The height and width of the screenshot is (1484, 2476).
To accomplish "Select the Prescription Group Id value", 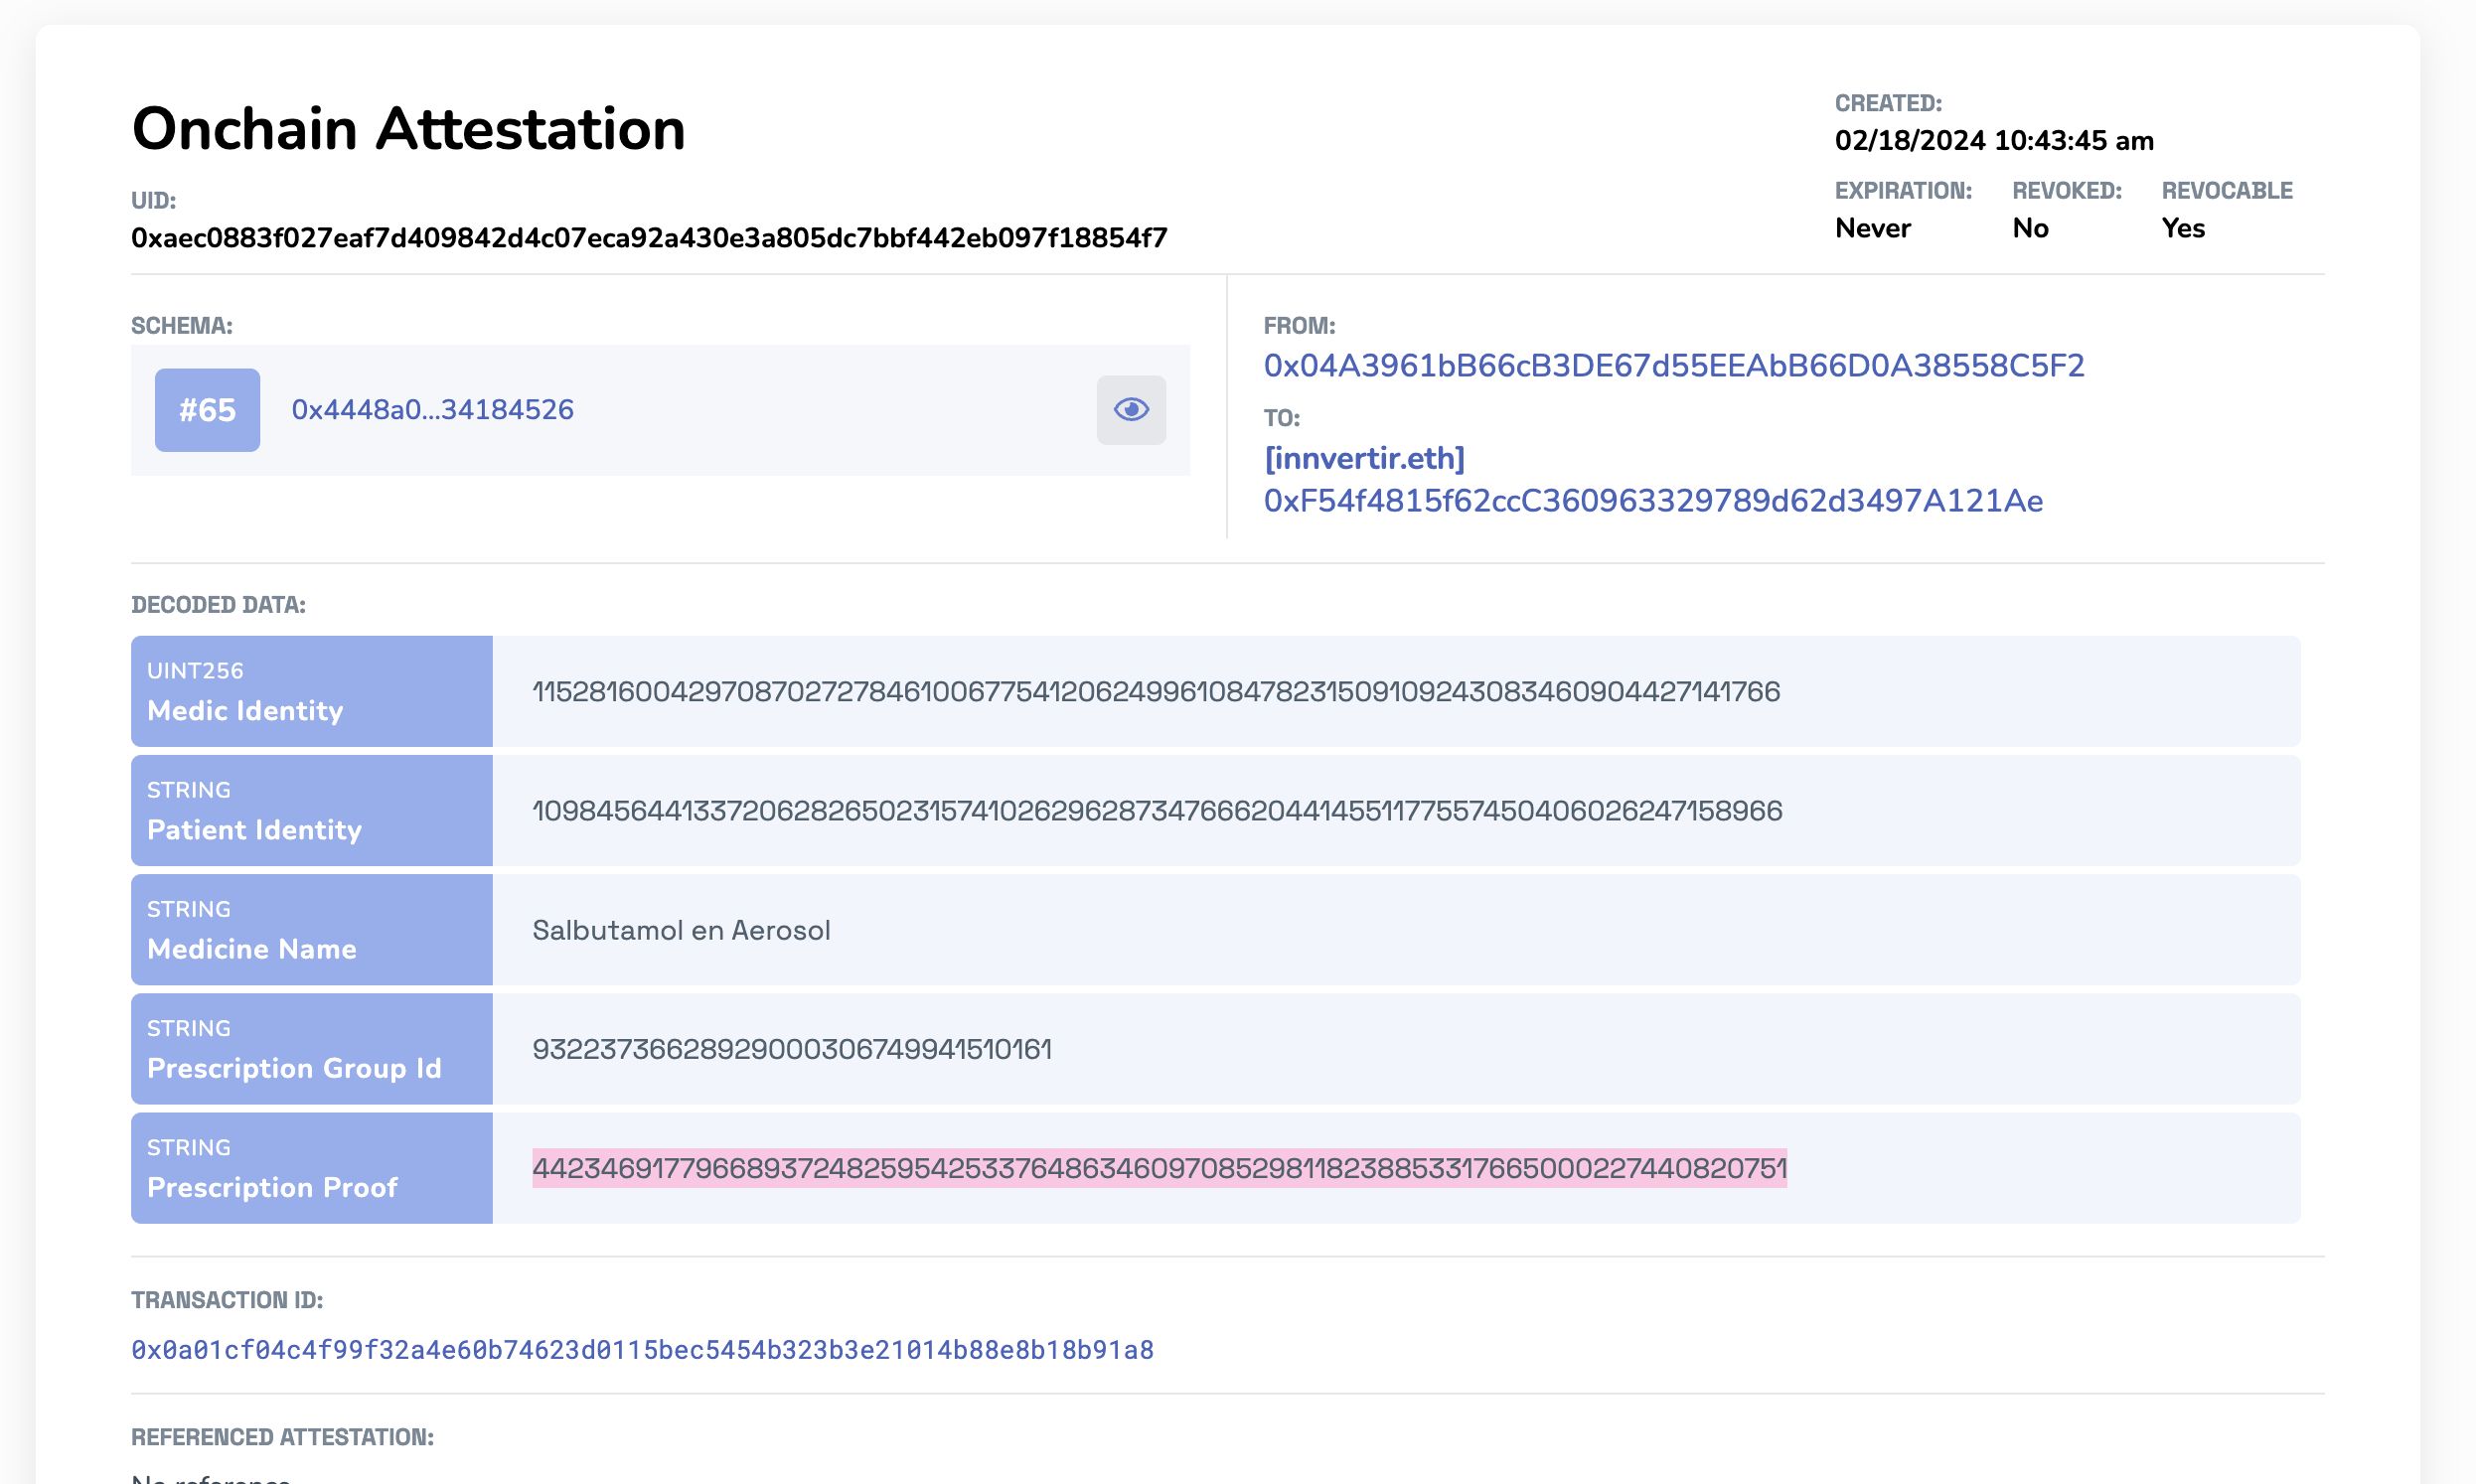I will coord(792,1049).
